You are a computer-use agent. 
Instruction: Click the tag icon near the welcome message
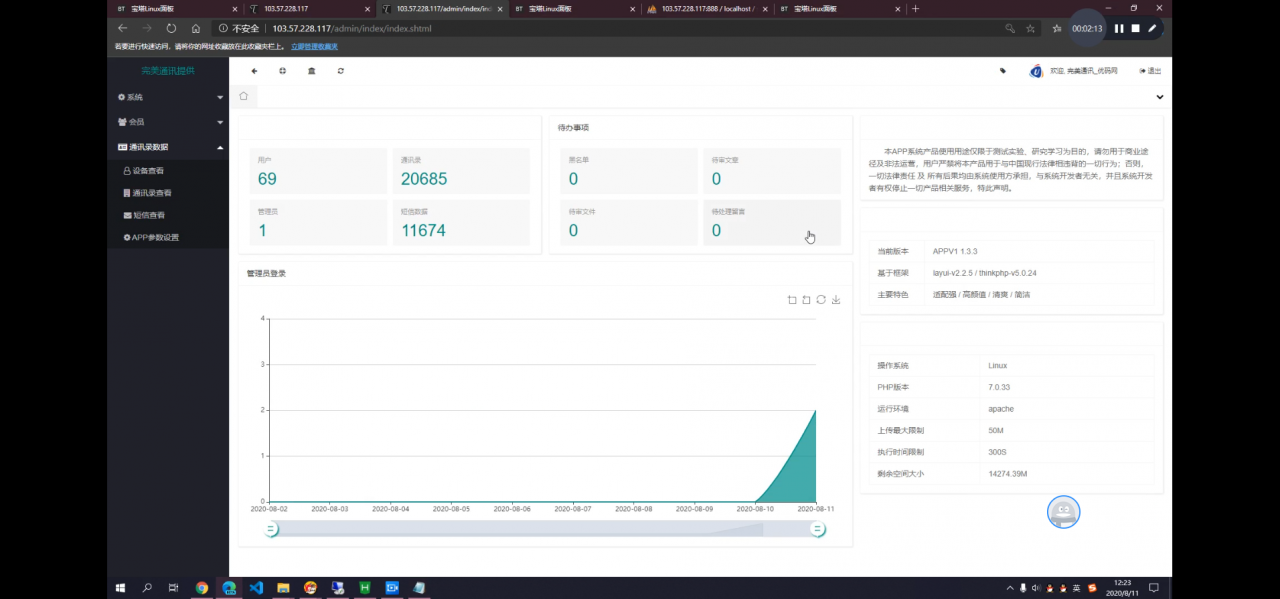[1001, 71]
